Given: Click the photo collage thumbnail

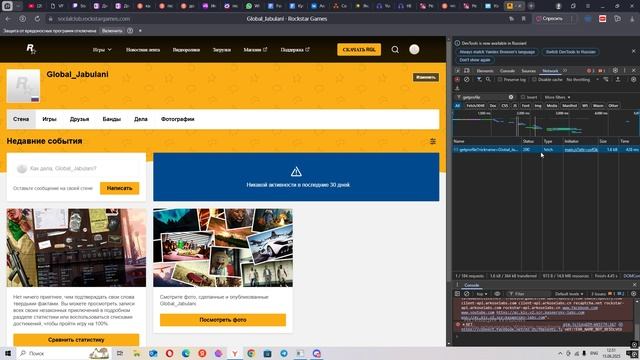Looking at the screenshot, I should tap(223, 248).
